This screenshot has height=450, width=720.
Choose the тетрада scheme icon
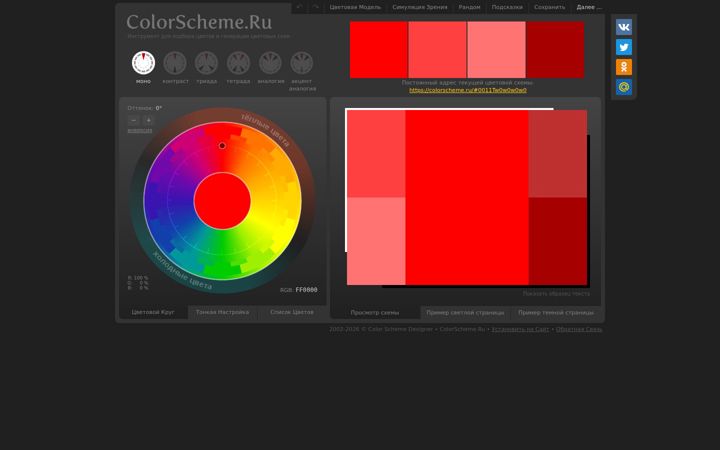pos(238,62)
